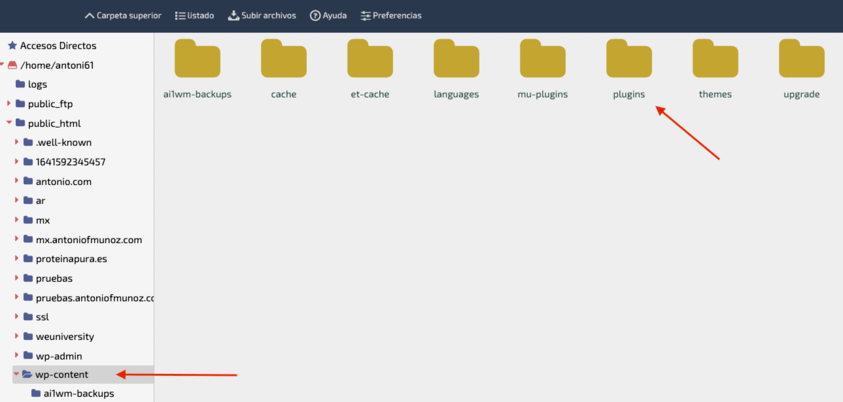This screenshot has width=843, height=402.
Task: Click the upgrade folder name label
Action: pyautogui.click(x=802, y=95)
